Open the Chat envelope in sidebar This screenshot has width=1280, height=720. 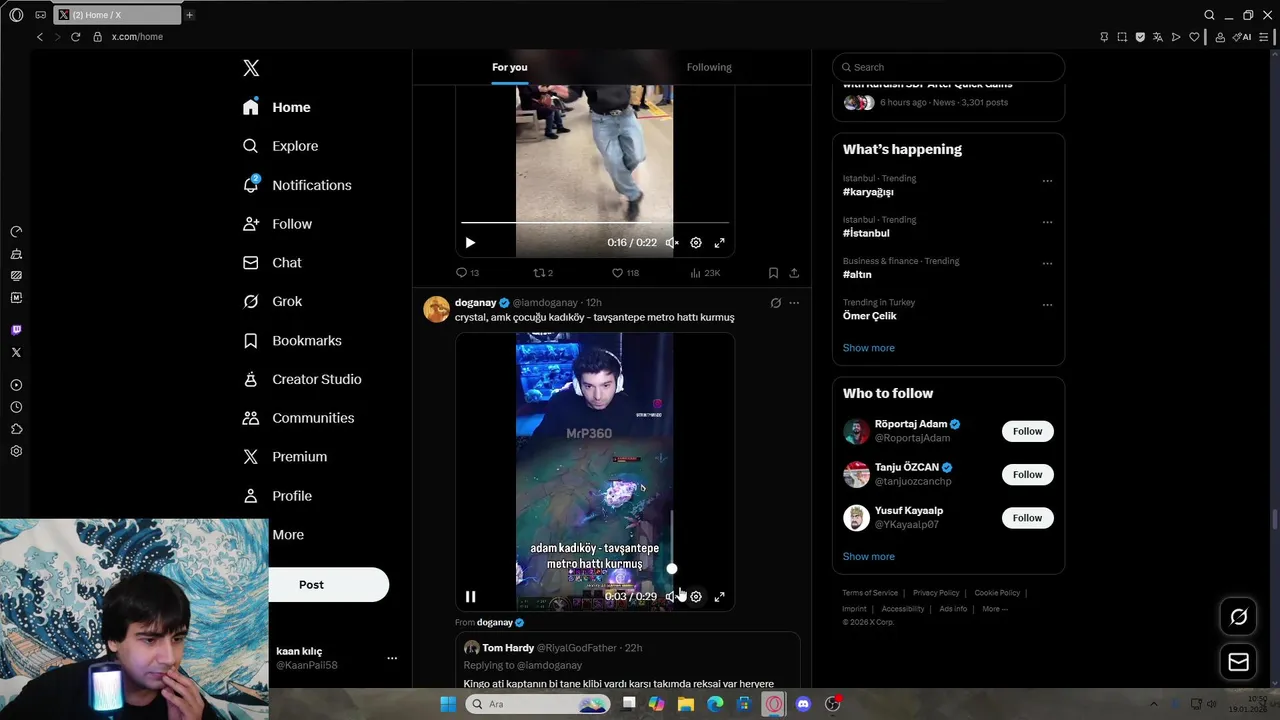click(272, 263)
